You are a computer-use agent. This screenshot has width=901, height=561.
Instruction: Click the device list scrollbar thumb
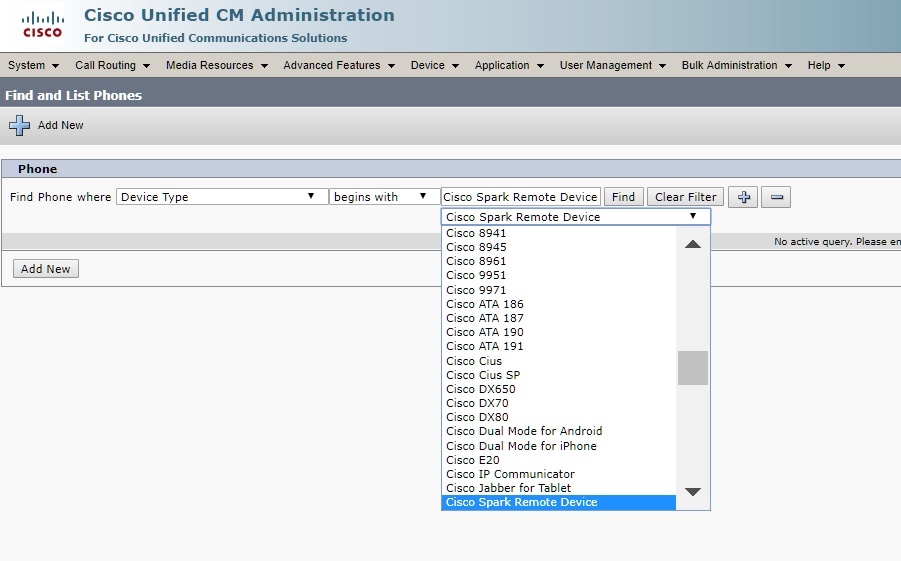[692, 368]
